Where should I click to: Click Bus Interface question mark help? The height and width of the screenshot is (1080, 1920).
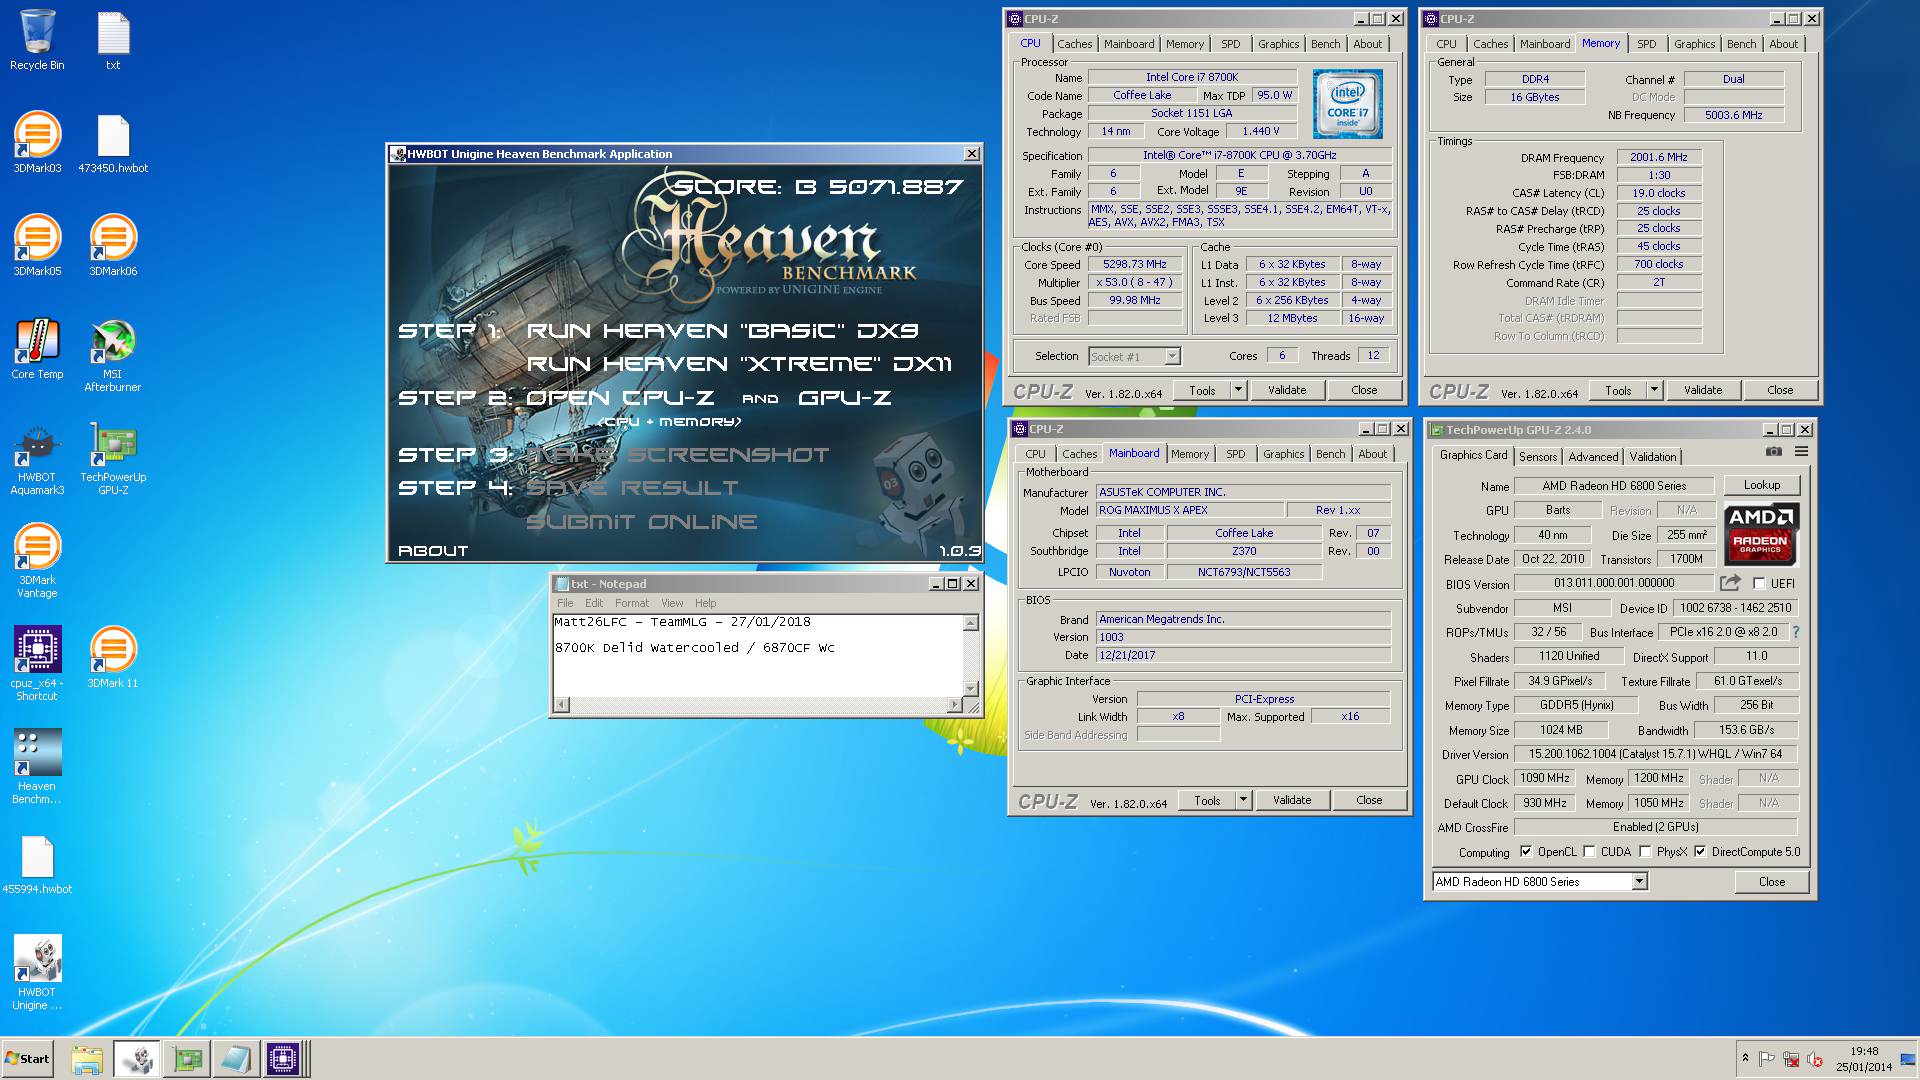(x=1796, y=632)
